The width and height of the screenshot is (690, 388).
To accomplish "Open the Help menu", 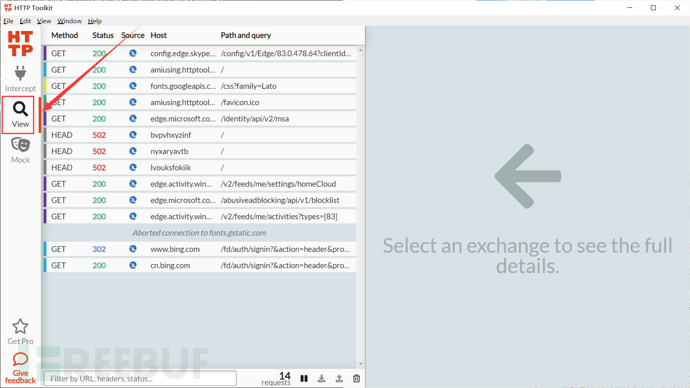I will pos(94,21).
